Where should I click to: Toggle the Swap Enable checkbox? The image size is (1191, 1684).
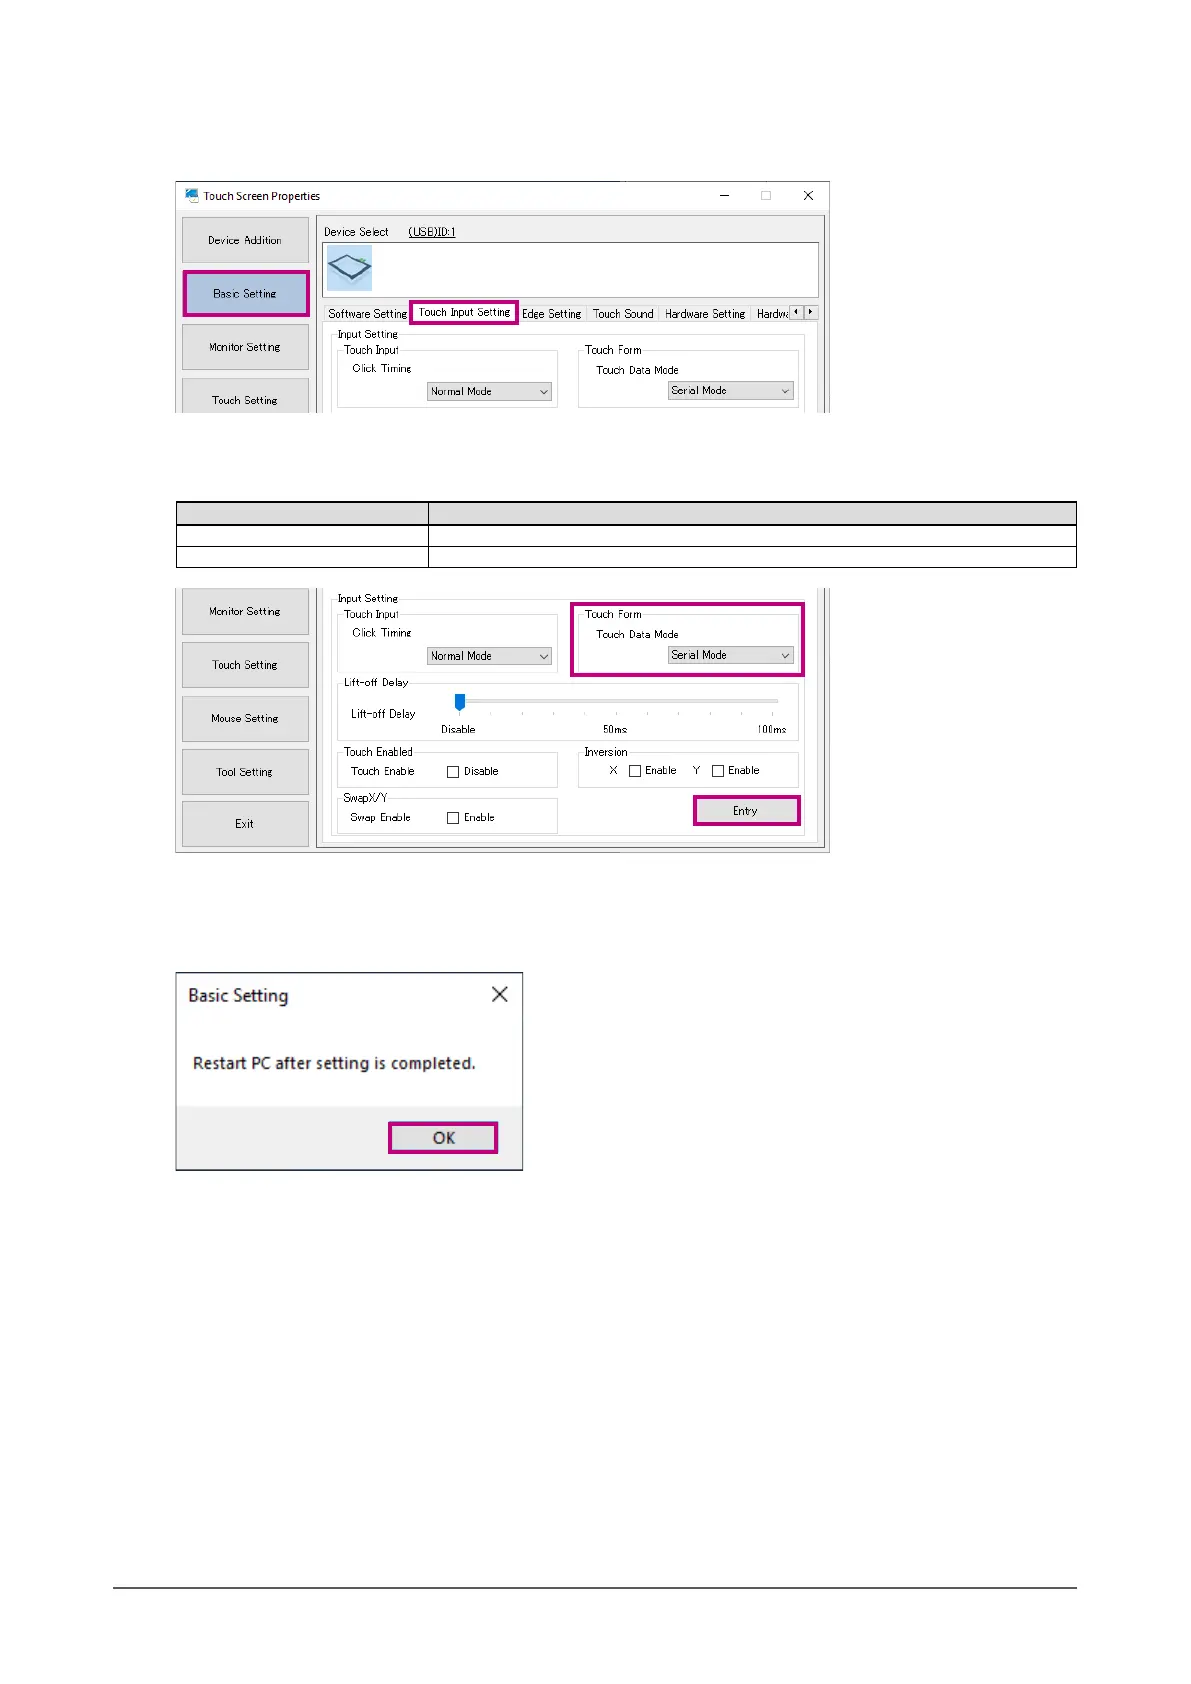point(453,818)
